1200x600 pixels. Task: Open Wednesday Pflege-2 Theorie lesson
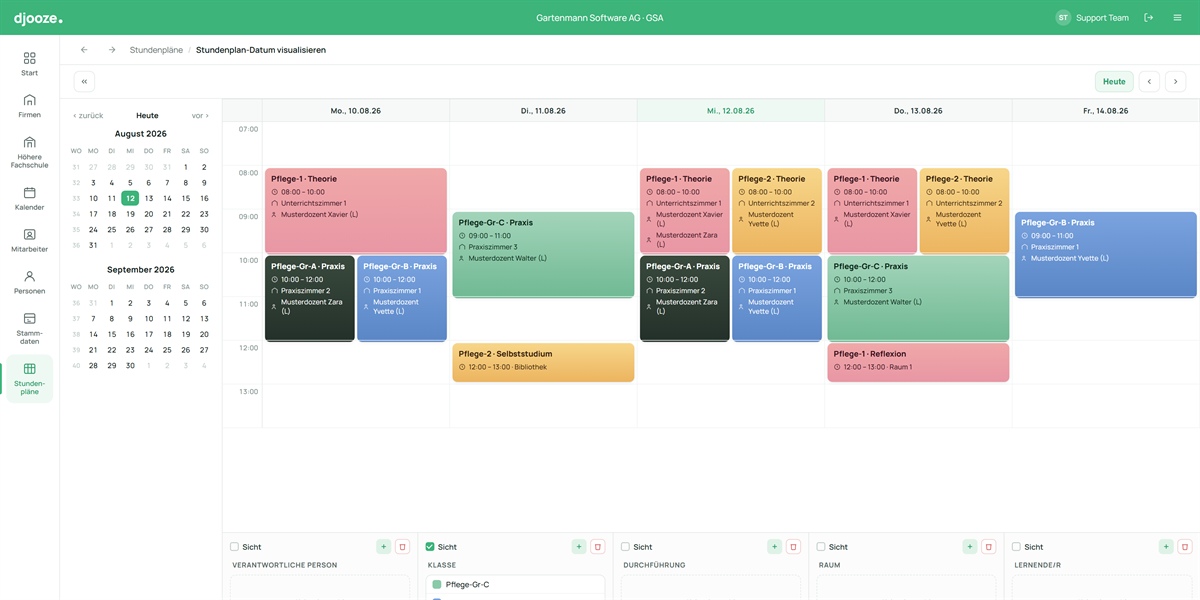(x=777, y=210)
